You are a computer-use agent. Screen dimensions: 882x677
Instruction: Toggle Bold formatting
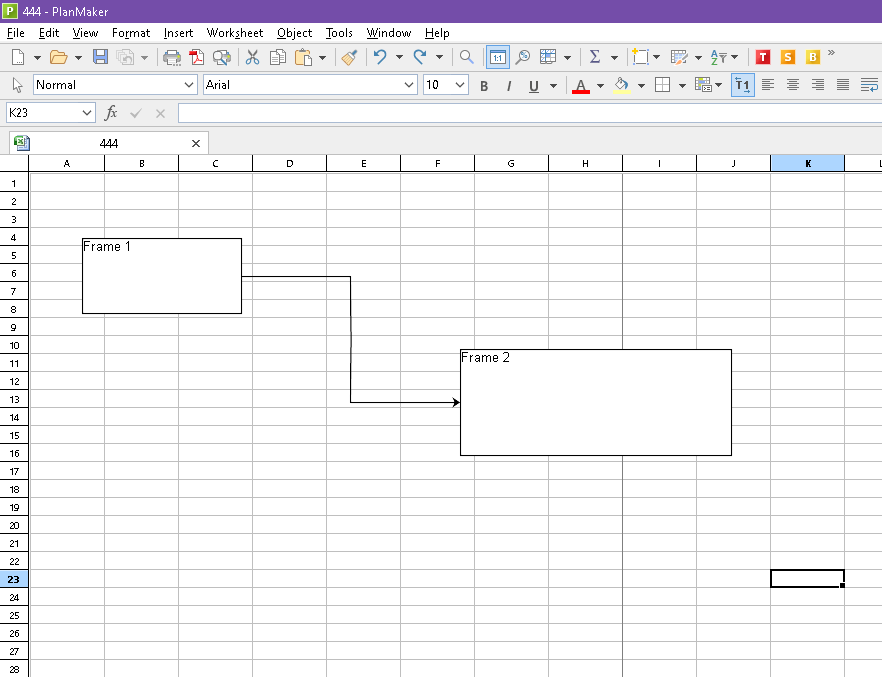point(484,86)
